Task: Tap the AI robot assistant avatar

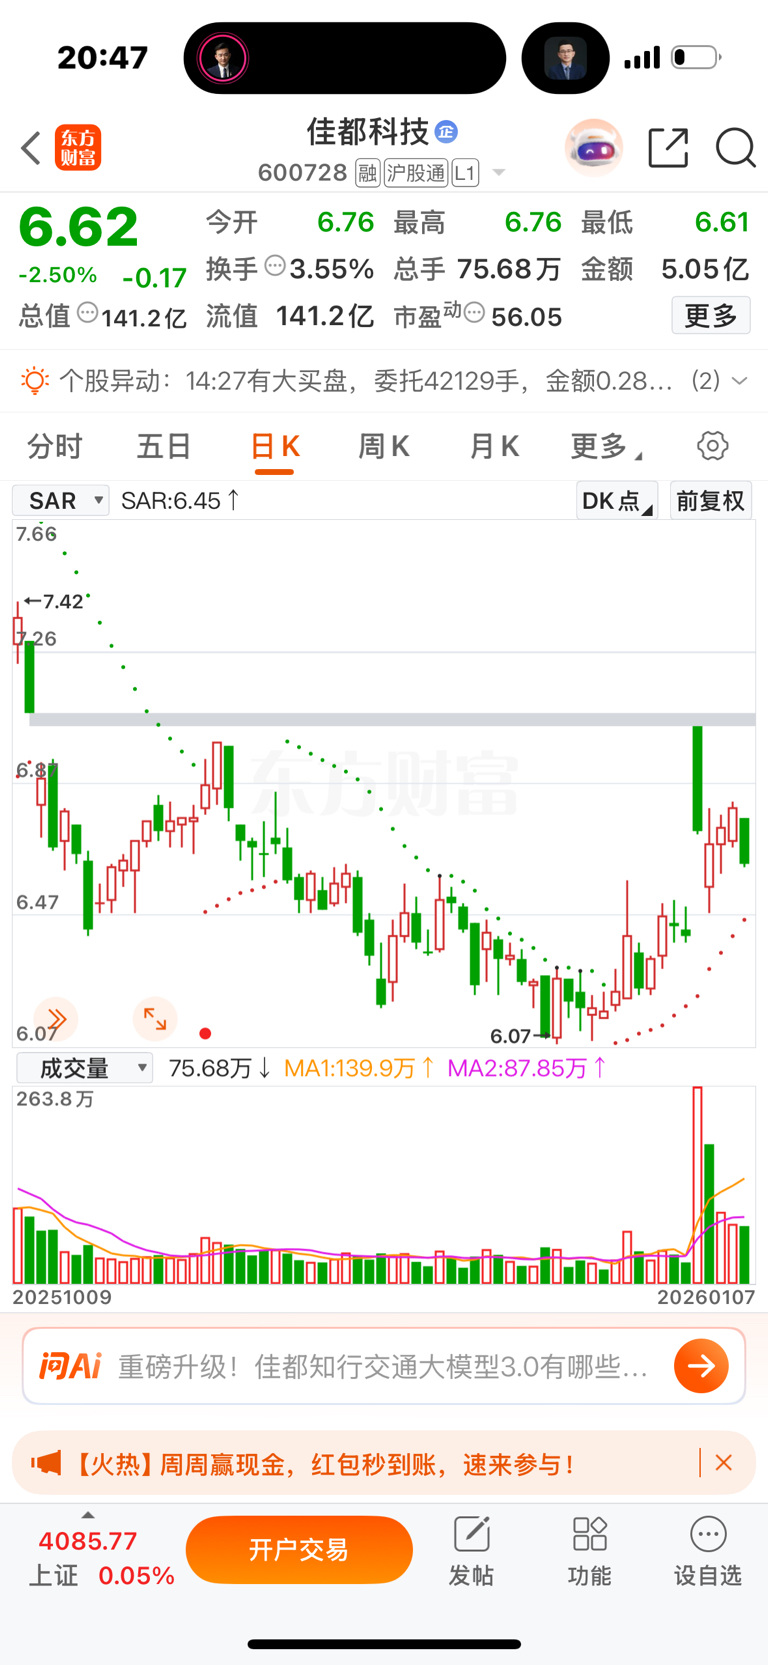Action: point(594,148)
